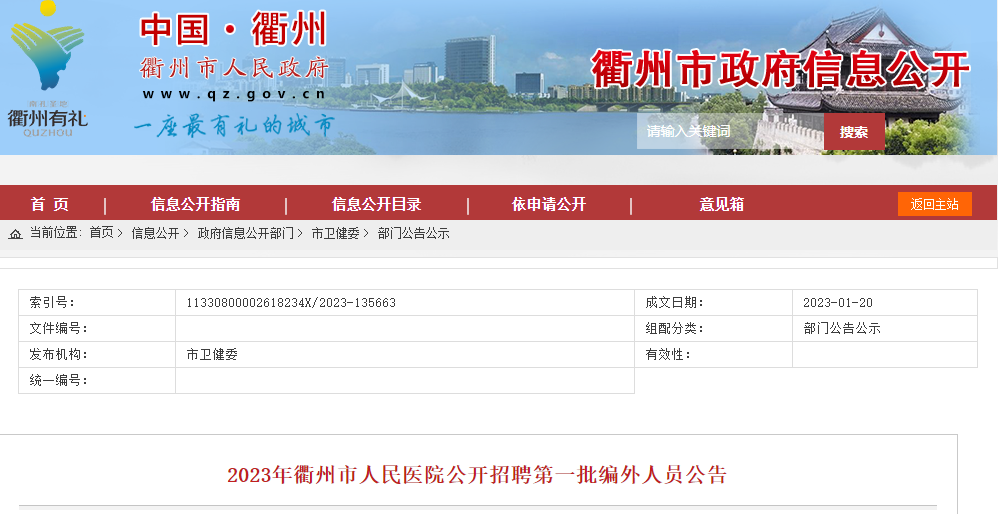This screenshot has width=998, height=514.
Task: Click the 统一编号 label cell
Action: tap(97, 380)
